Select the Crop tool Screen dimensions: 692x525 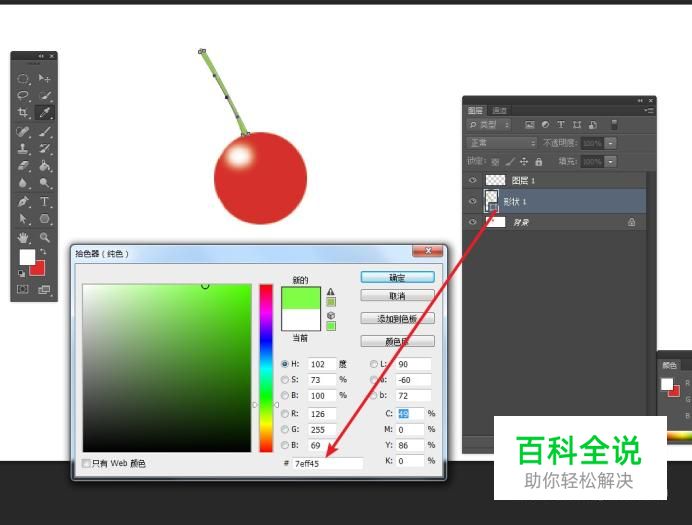click(x=23, y=112)
